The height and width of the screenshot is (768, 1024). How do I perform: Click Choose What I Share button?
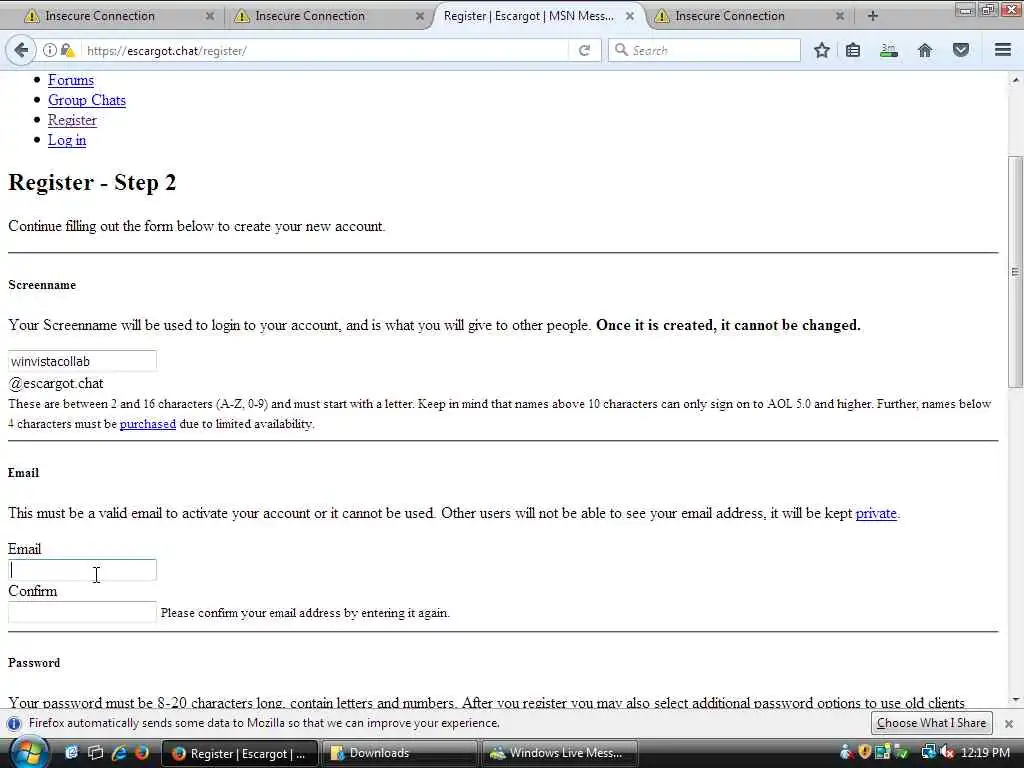(x=931, y=723)
